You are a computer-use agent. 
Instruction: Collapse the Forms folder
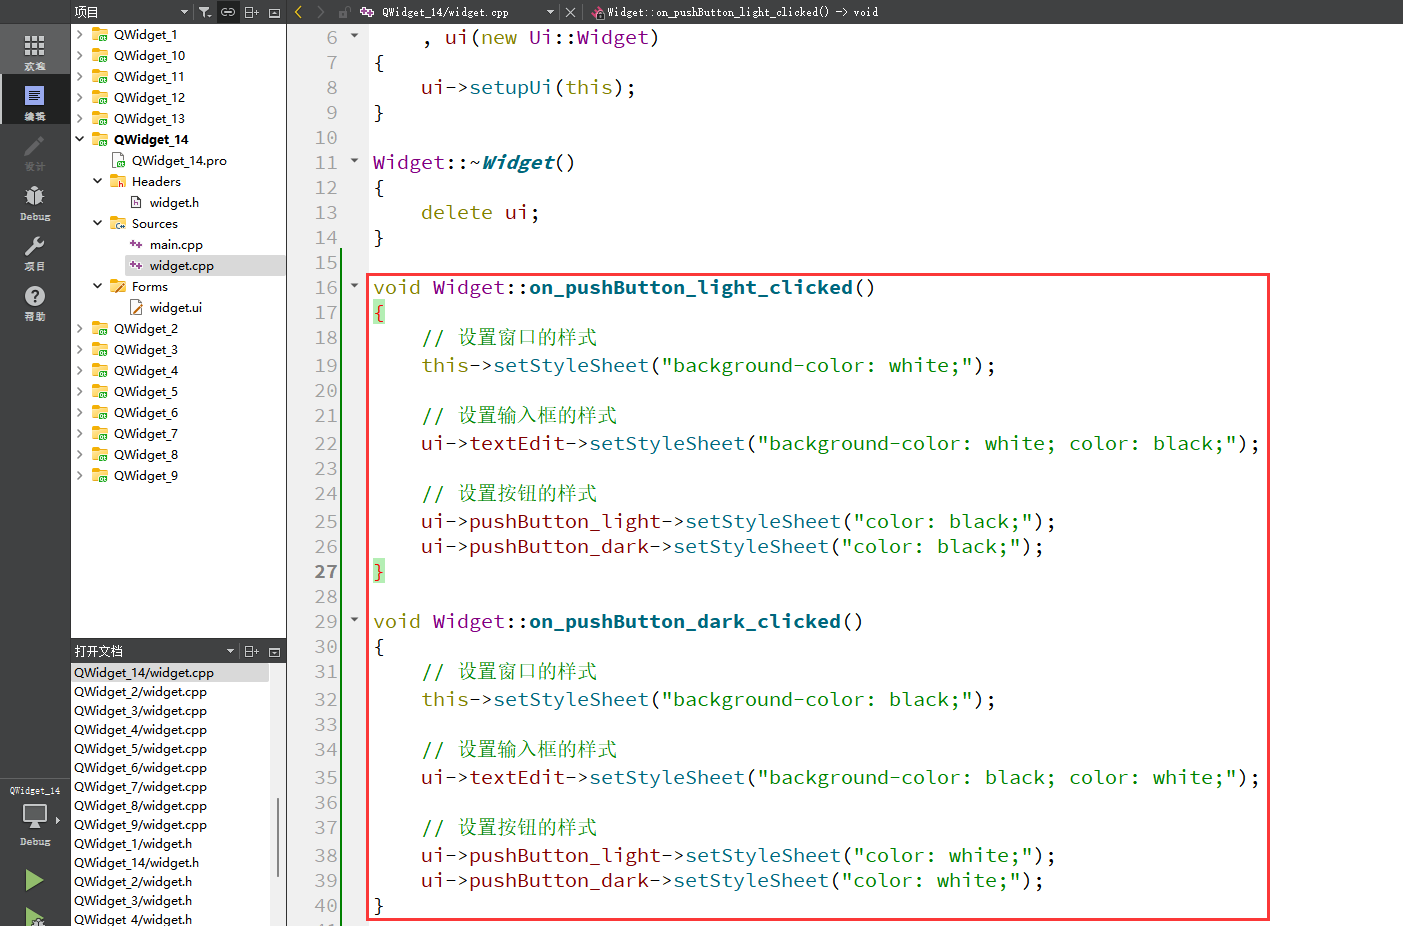pyautogui.click(x=98, y=286)
